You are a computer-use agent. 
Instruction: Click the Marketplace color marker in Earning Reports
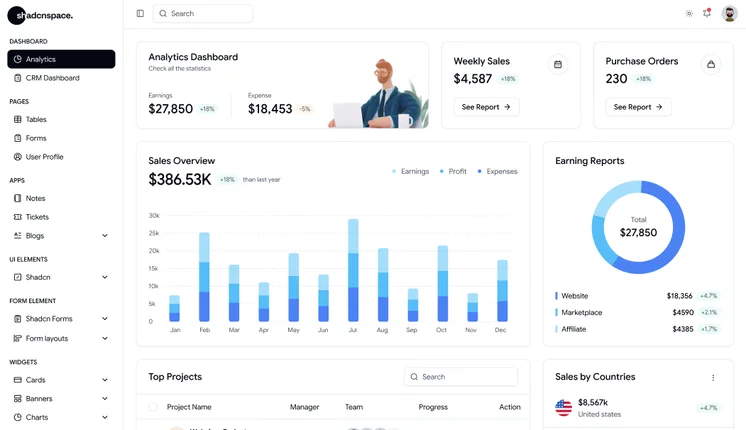pyautogui.click(x=556, y=313)
